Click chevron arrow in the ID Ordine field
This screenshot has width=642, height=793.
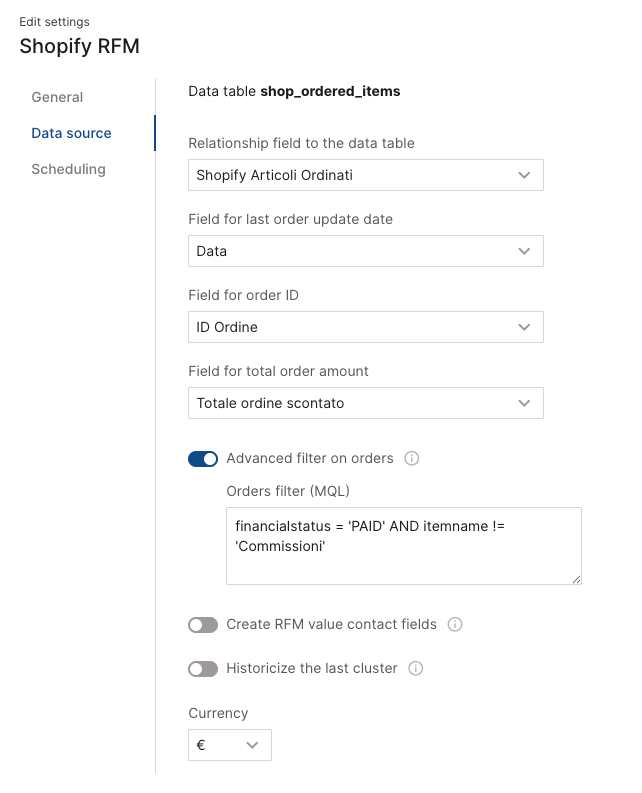pyautogui.click(x=524, y=327)
